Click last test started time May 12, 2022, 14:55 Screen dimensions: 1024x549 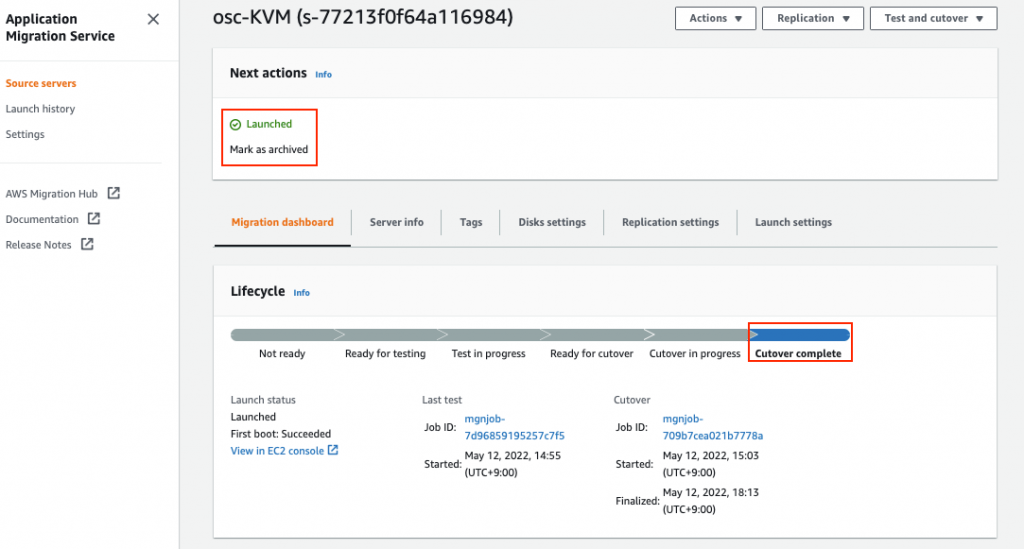513,464
